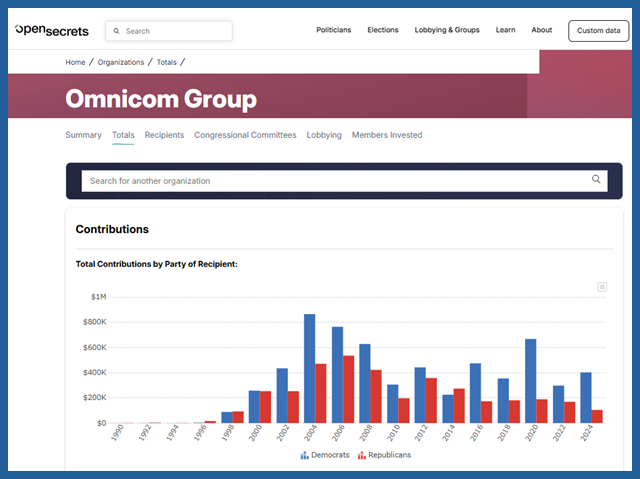Click the Custom data button

(598, 31)
